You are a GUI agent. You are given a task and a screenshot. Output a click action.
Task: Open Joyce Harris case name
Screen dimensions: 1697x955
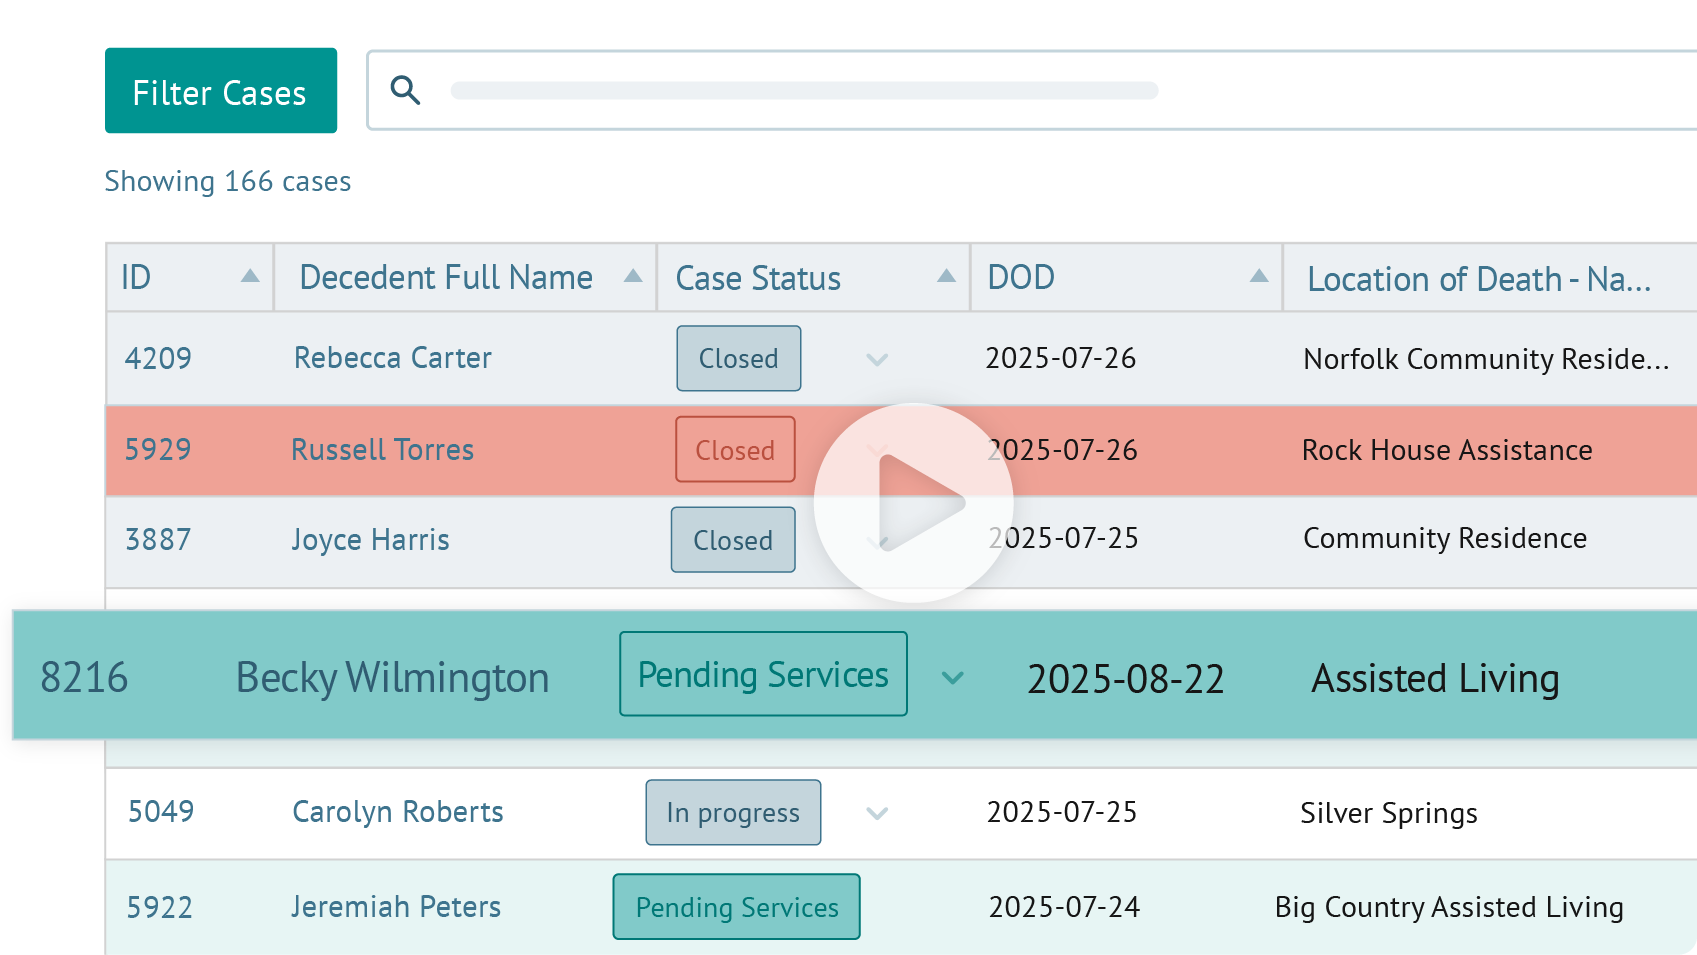click(x=370, y=540)
